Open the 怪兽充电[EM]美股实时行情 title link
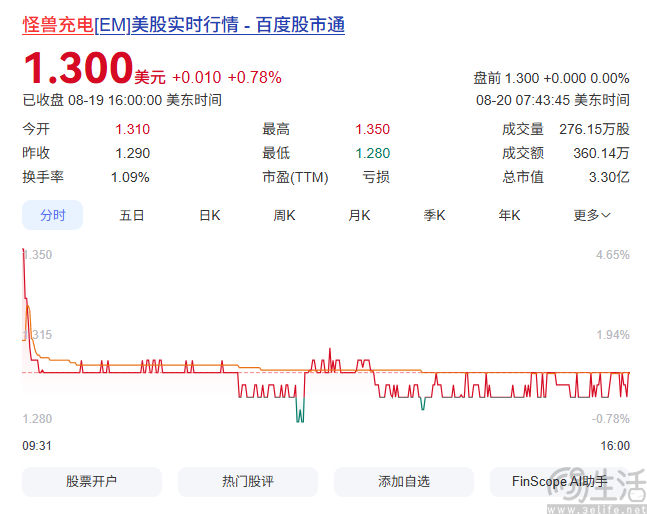The height and width of the screenshot is (514, 647). [184, 25]
